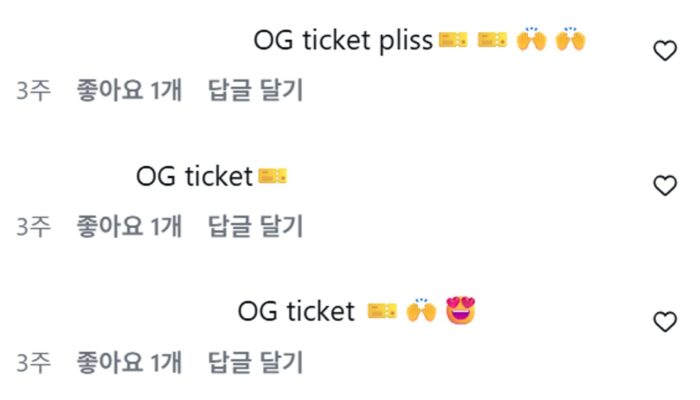Click the heart-eyes face emoji
Viewport: 700px width, 400px height.
(x=461, y=311)
